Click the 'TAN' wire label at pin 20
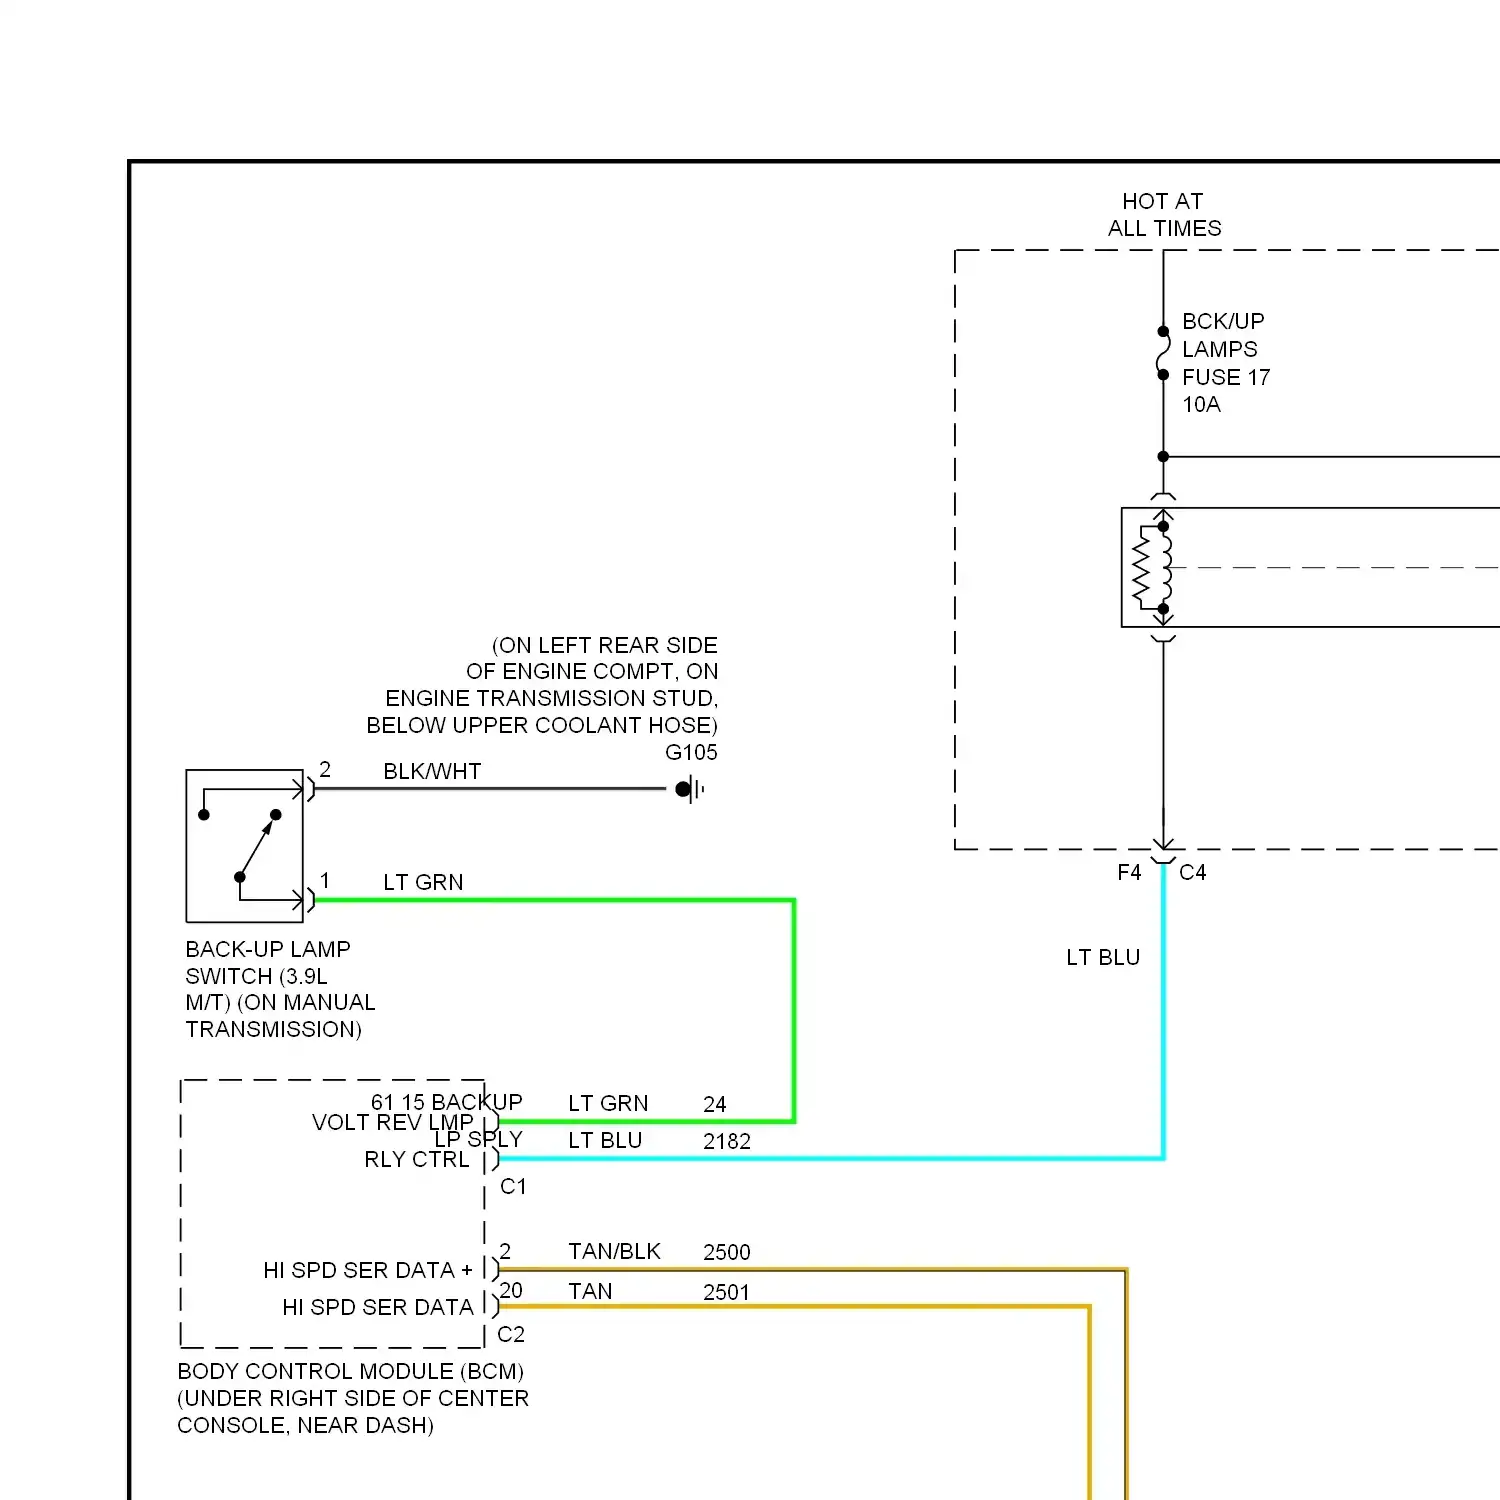1500x1500 pixels. (590, 1291)
